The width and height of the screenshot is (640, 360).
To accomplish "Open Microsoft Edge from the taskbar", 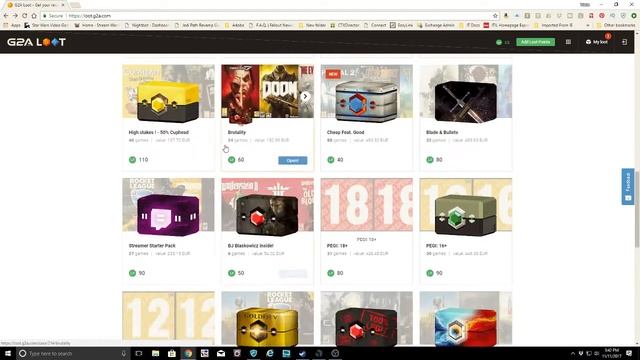I will coord(270,353).
